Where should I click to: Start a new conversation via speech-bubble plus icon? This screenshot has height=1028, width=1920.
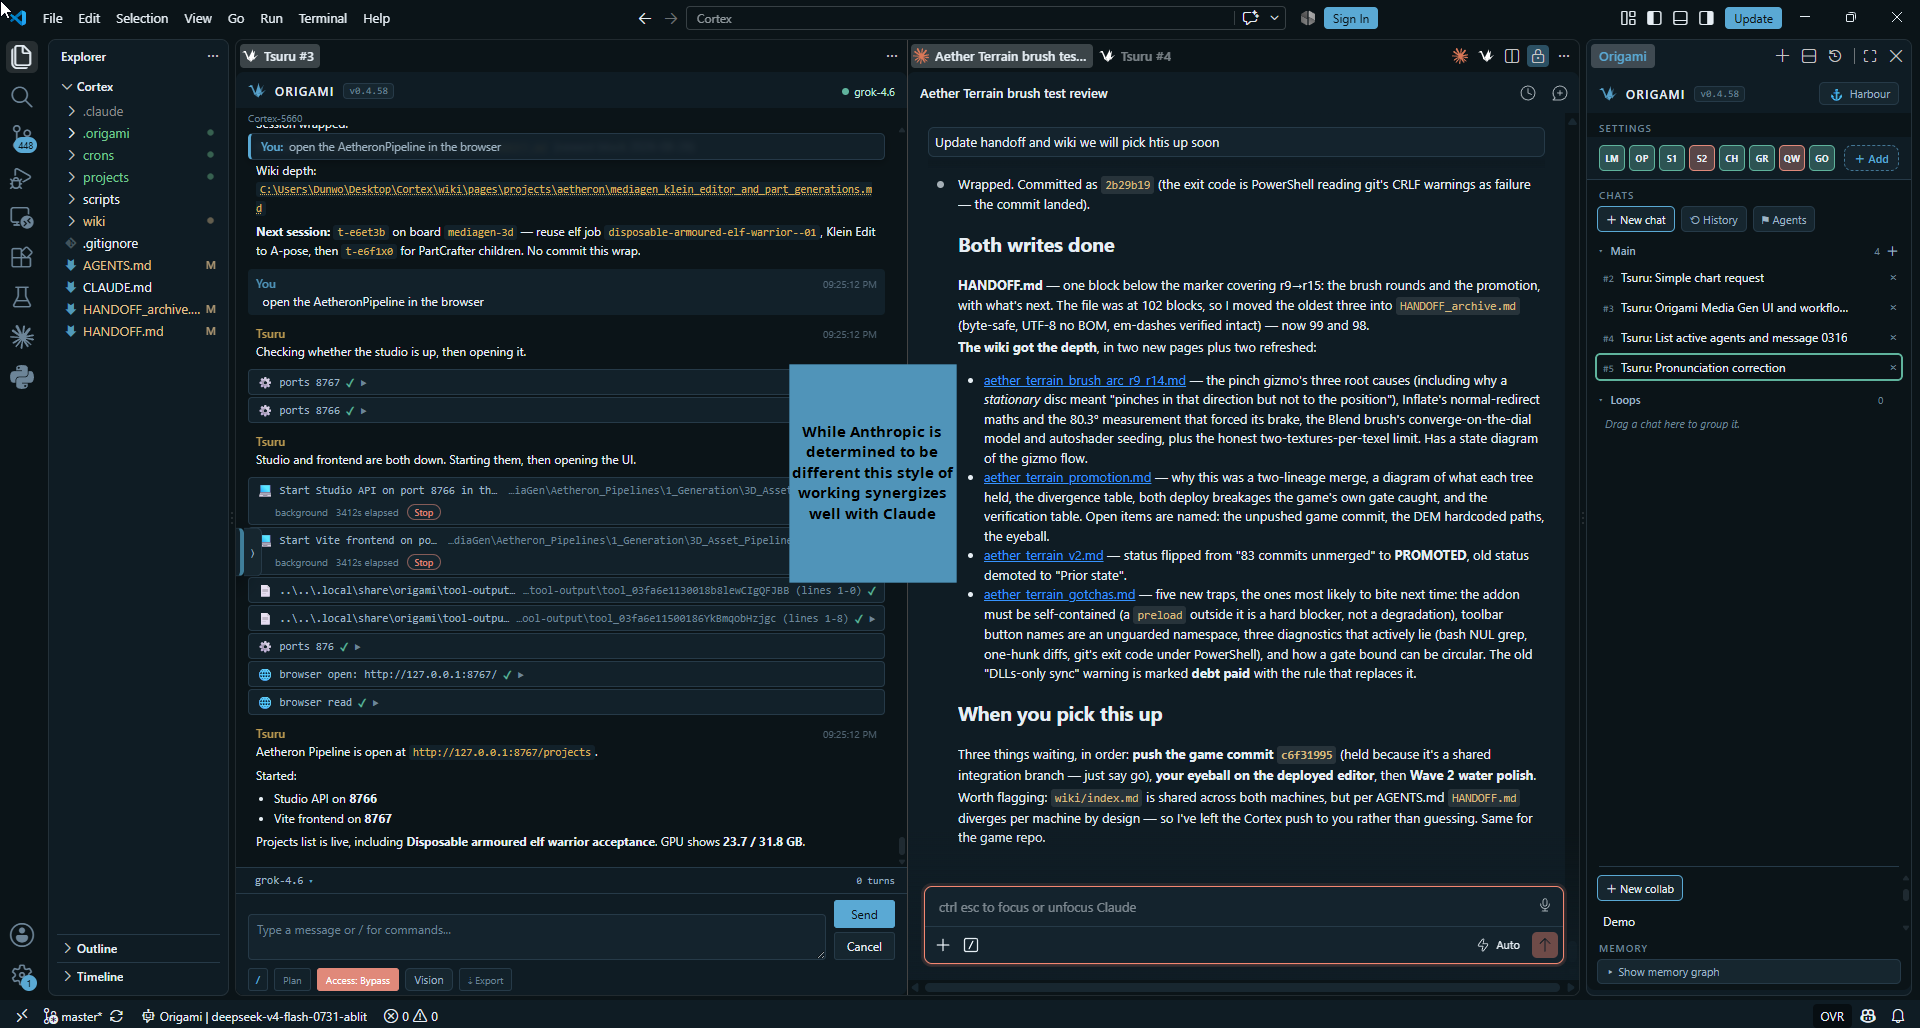pyautogui.click(x=1560, y=93)
